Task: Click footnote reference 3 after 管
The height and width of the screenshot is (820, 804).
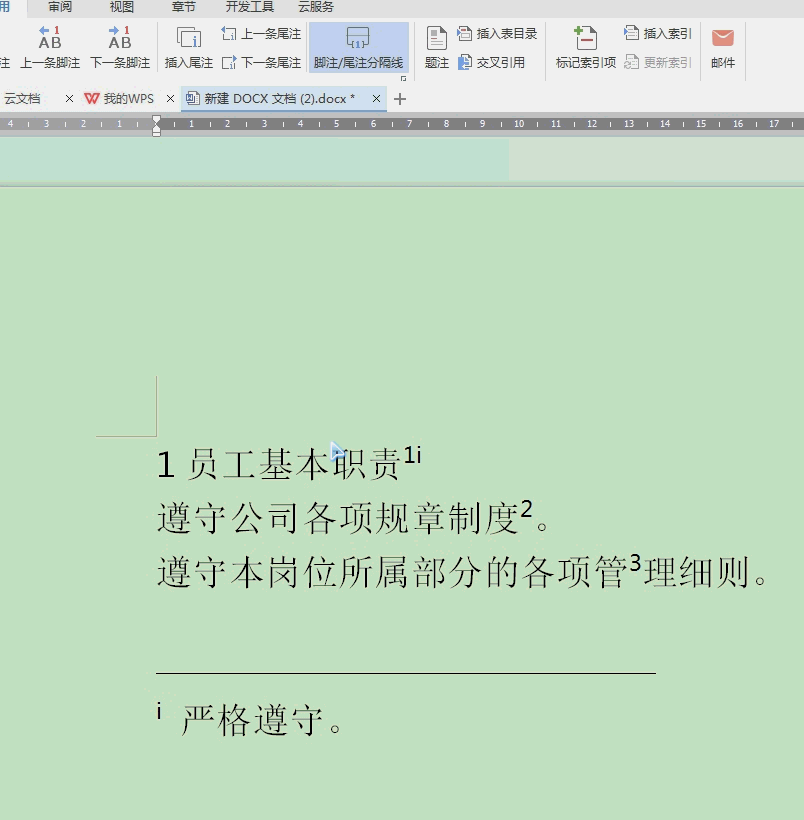Action: point(635,563)
